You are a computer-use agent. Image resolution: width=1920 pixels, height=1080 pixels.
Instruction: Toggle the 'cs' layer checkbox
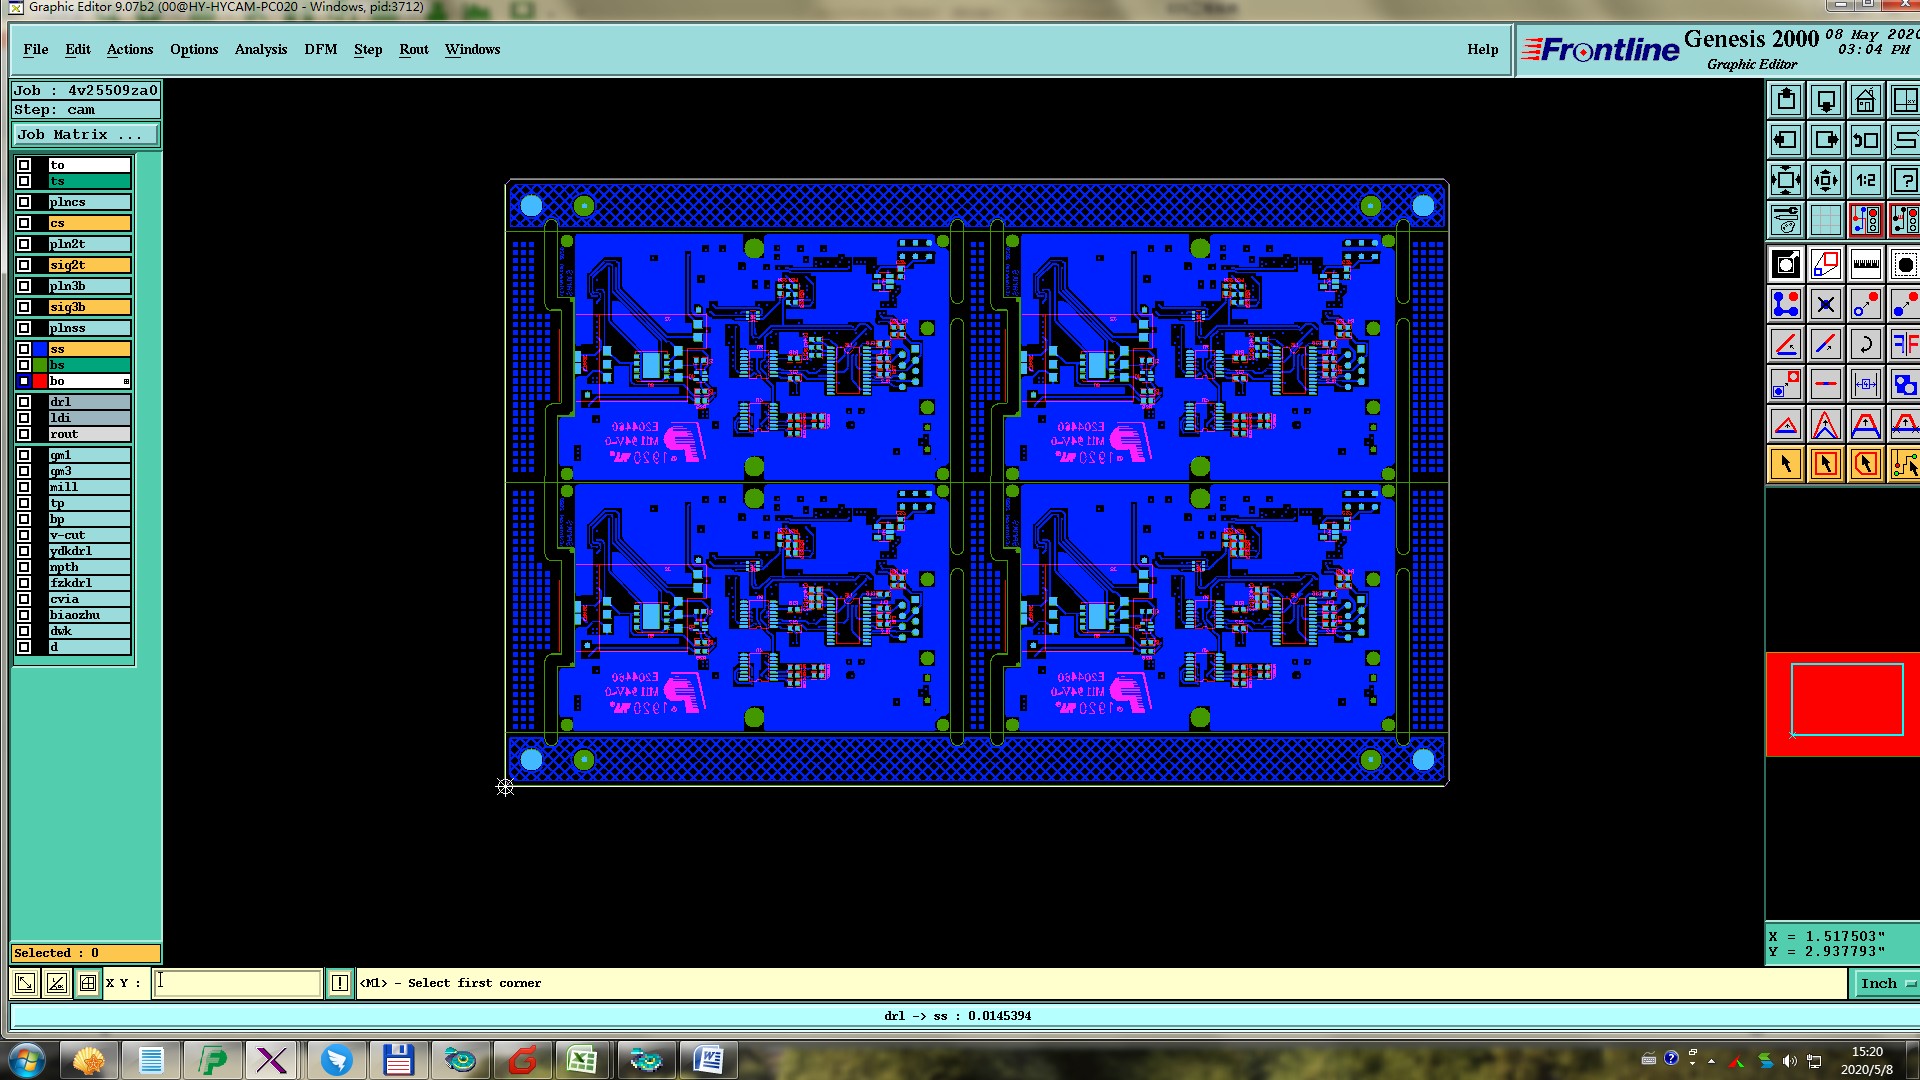coord(24,223)
